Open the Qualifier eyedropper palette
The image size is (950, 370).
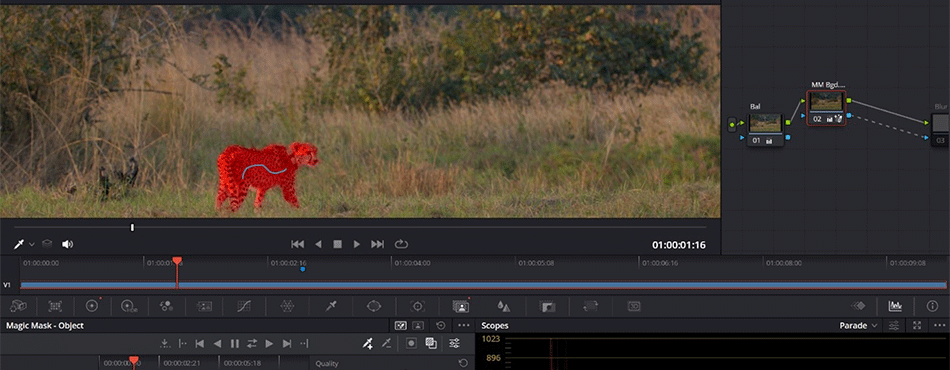[331, 306]
